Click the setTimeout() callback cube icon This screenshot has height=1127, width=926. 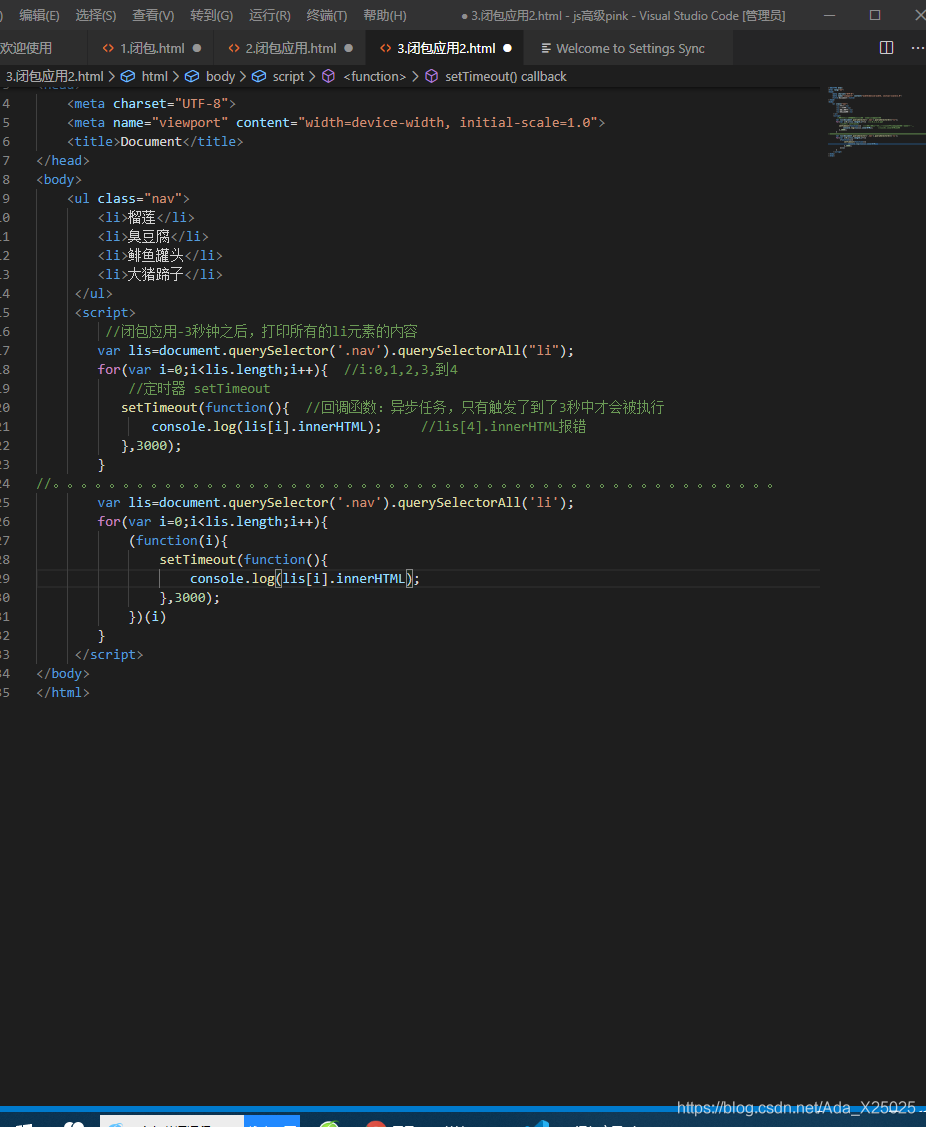pos(431,76)
